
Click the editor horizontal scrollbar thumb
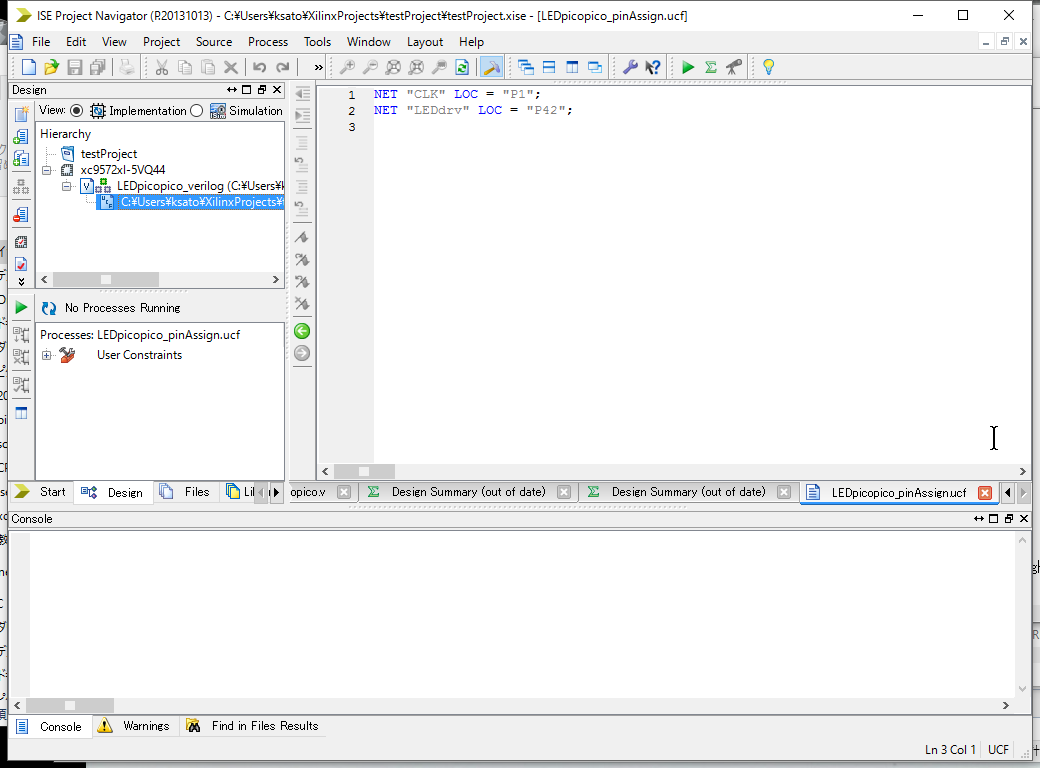tap(364, 472)
